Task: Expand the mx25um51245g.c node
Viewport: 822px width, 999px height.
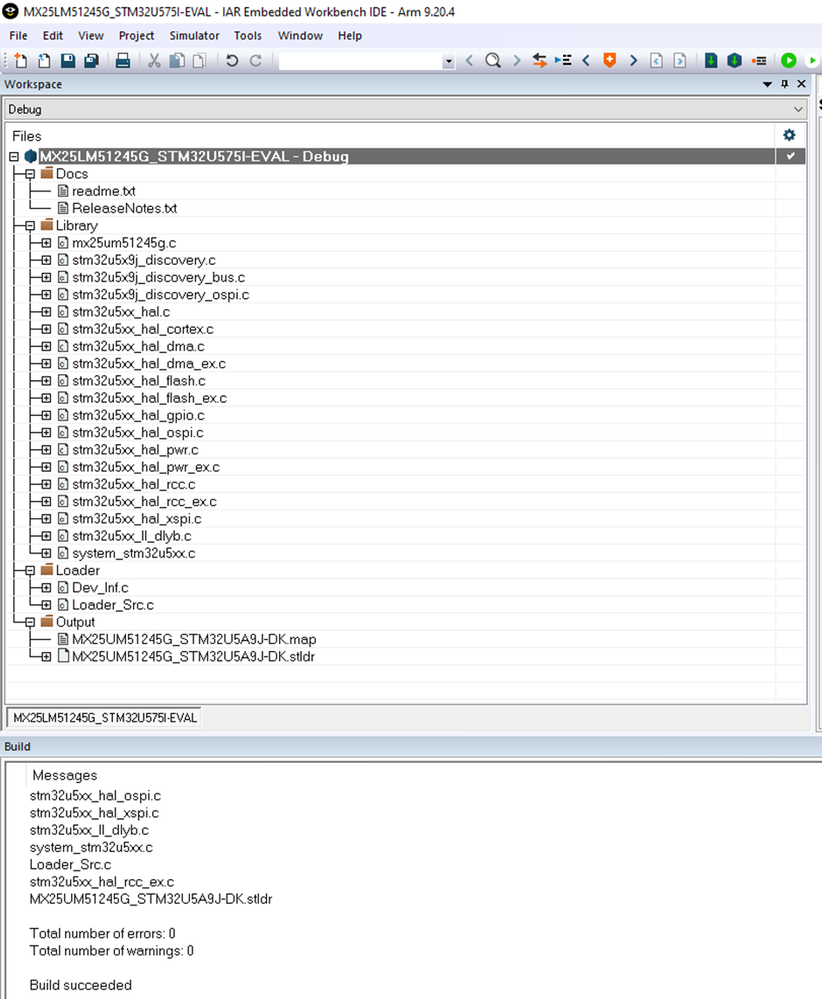Action: click(46, 243)
